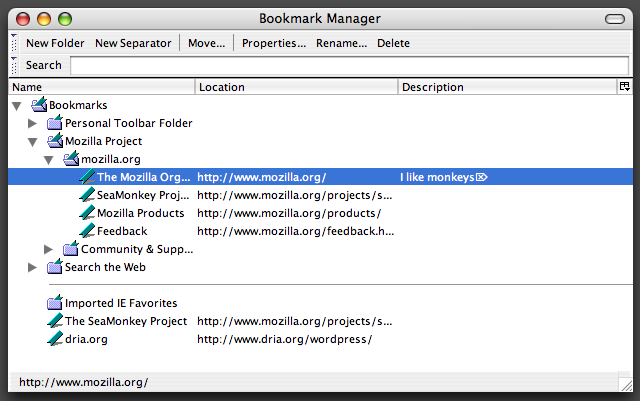
Task: Select the Bookmarks row label
Action: pyautogui.click(x=78, y=105)
